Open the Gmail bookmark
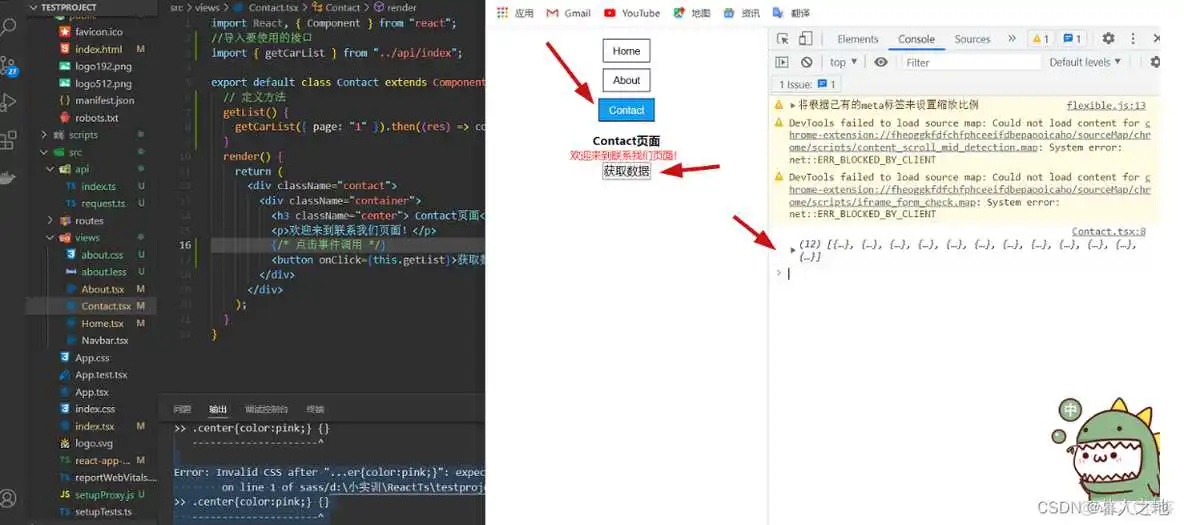Screen dimensions: 1184x525 tap(568, 13)
